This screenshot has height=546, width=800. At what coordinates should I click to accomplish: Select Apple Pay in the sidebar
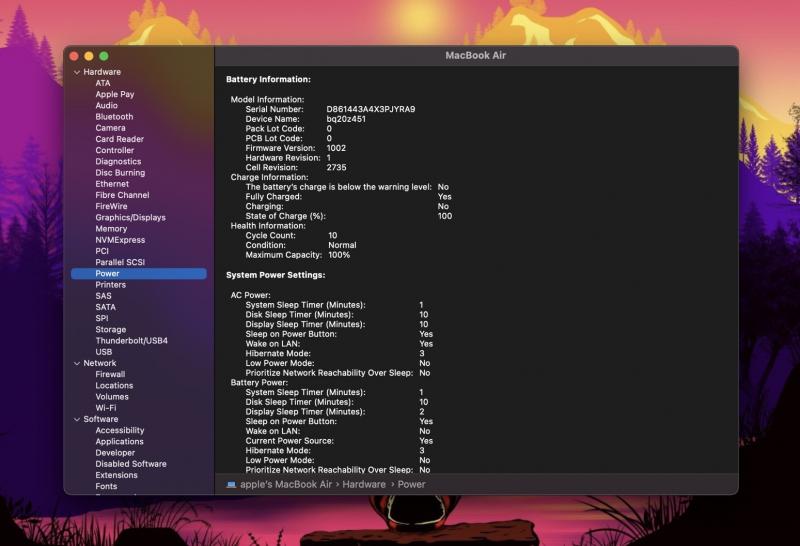point(115,94)
